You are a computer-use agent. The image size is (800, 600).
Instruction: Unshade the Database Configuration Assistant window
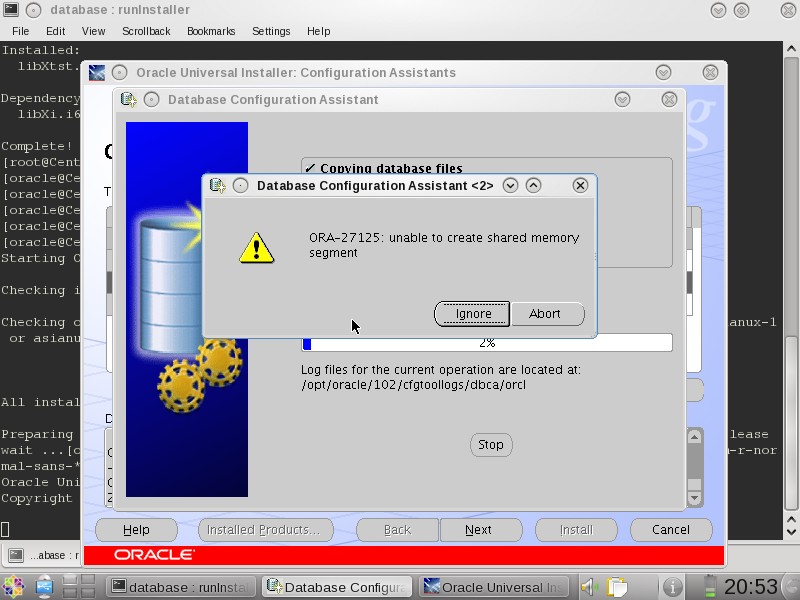pyautogui.click(x=622, y=99)
